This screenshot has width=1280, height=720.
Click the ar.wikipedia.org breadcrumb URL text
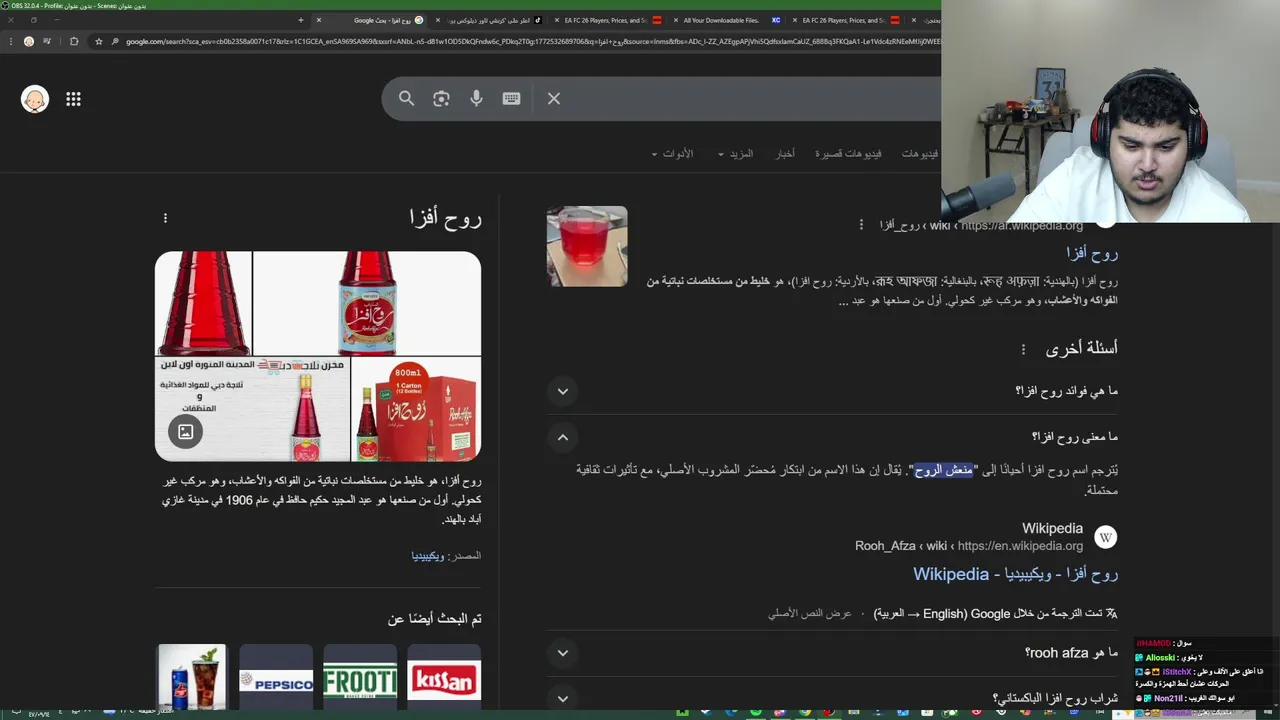981,226
